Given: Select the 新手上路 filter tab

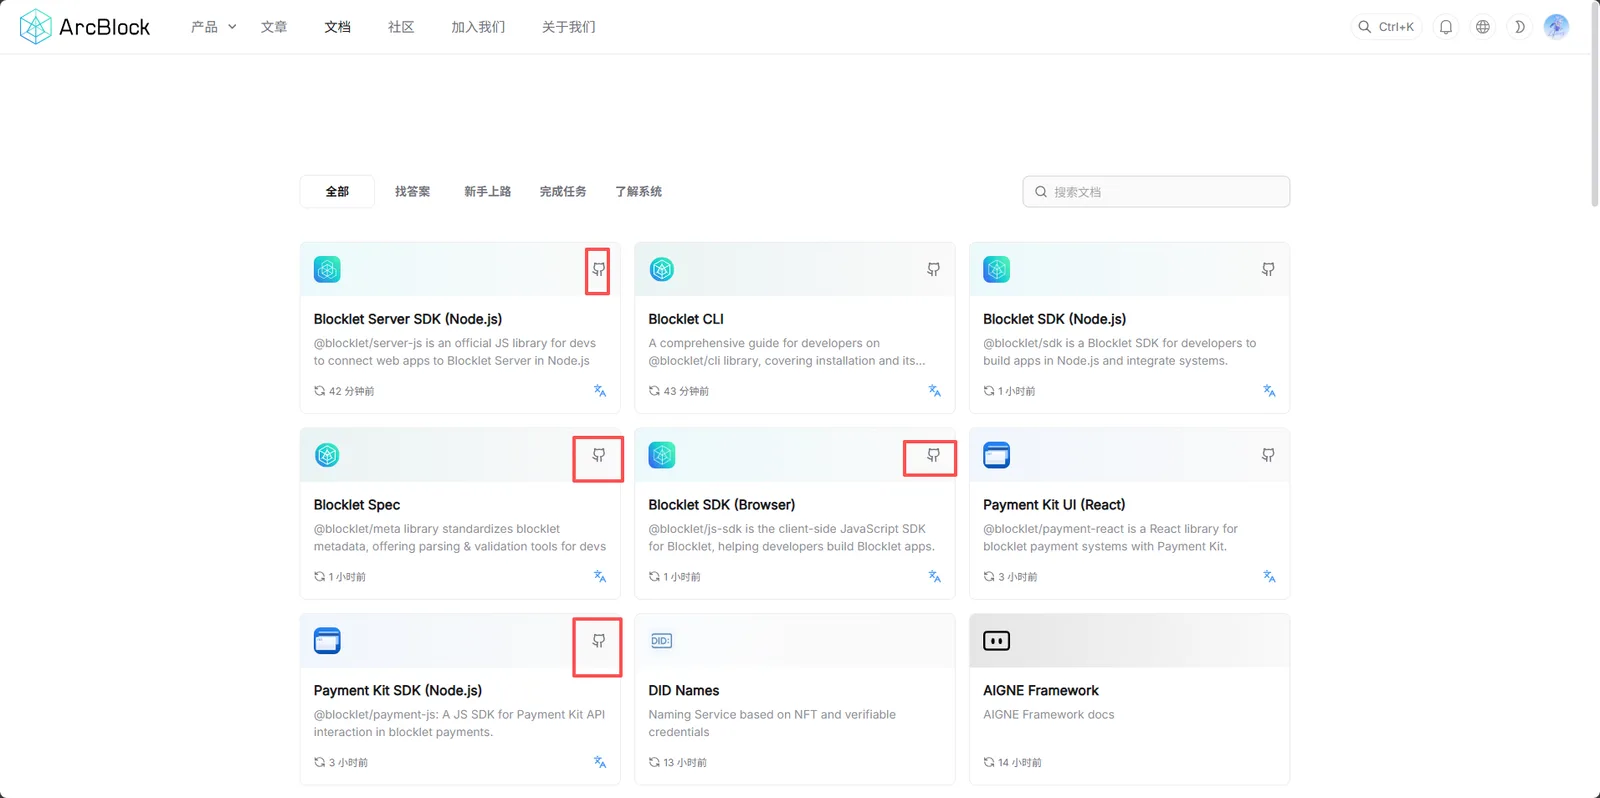Looking at the screenshot, I should click(487, 192).
